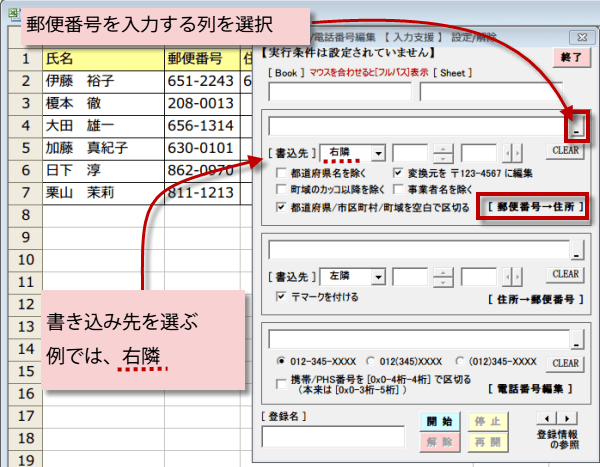
Task: Click CLEAR in the postal code section
Action: [565, 150]
